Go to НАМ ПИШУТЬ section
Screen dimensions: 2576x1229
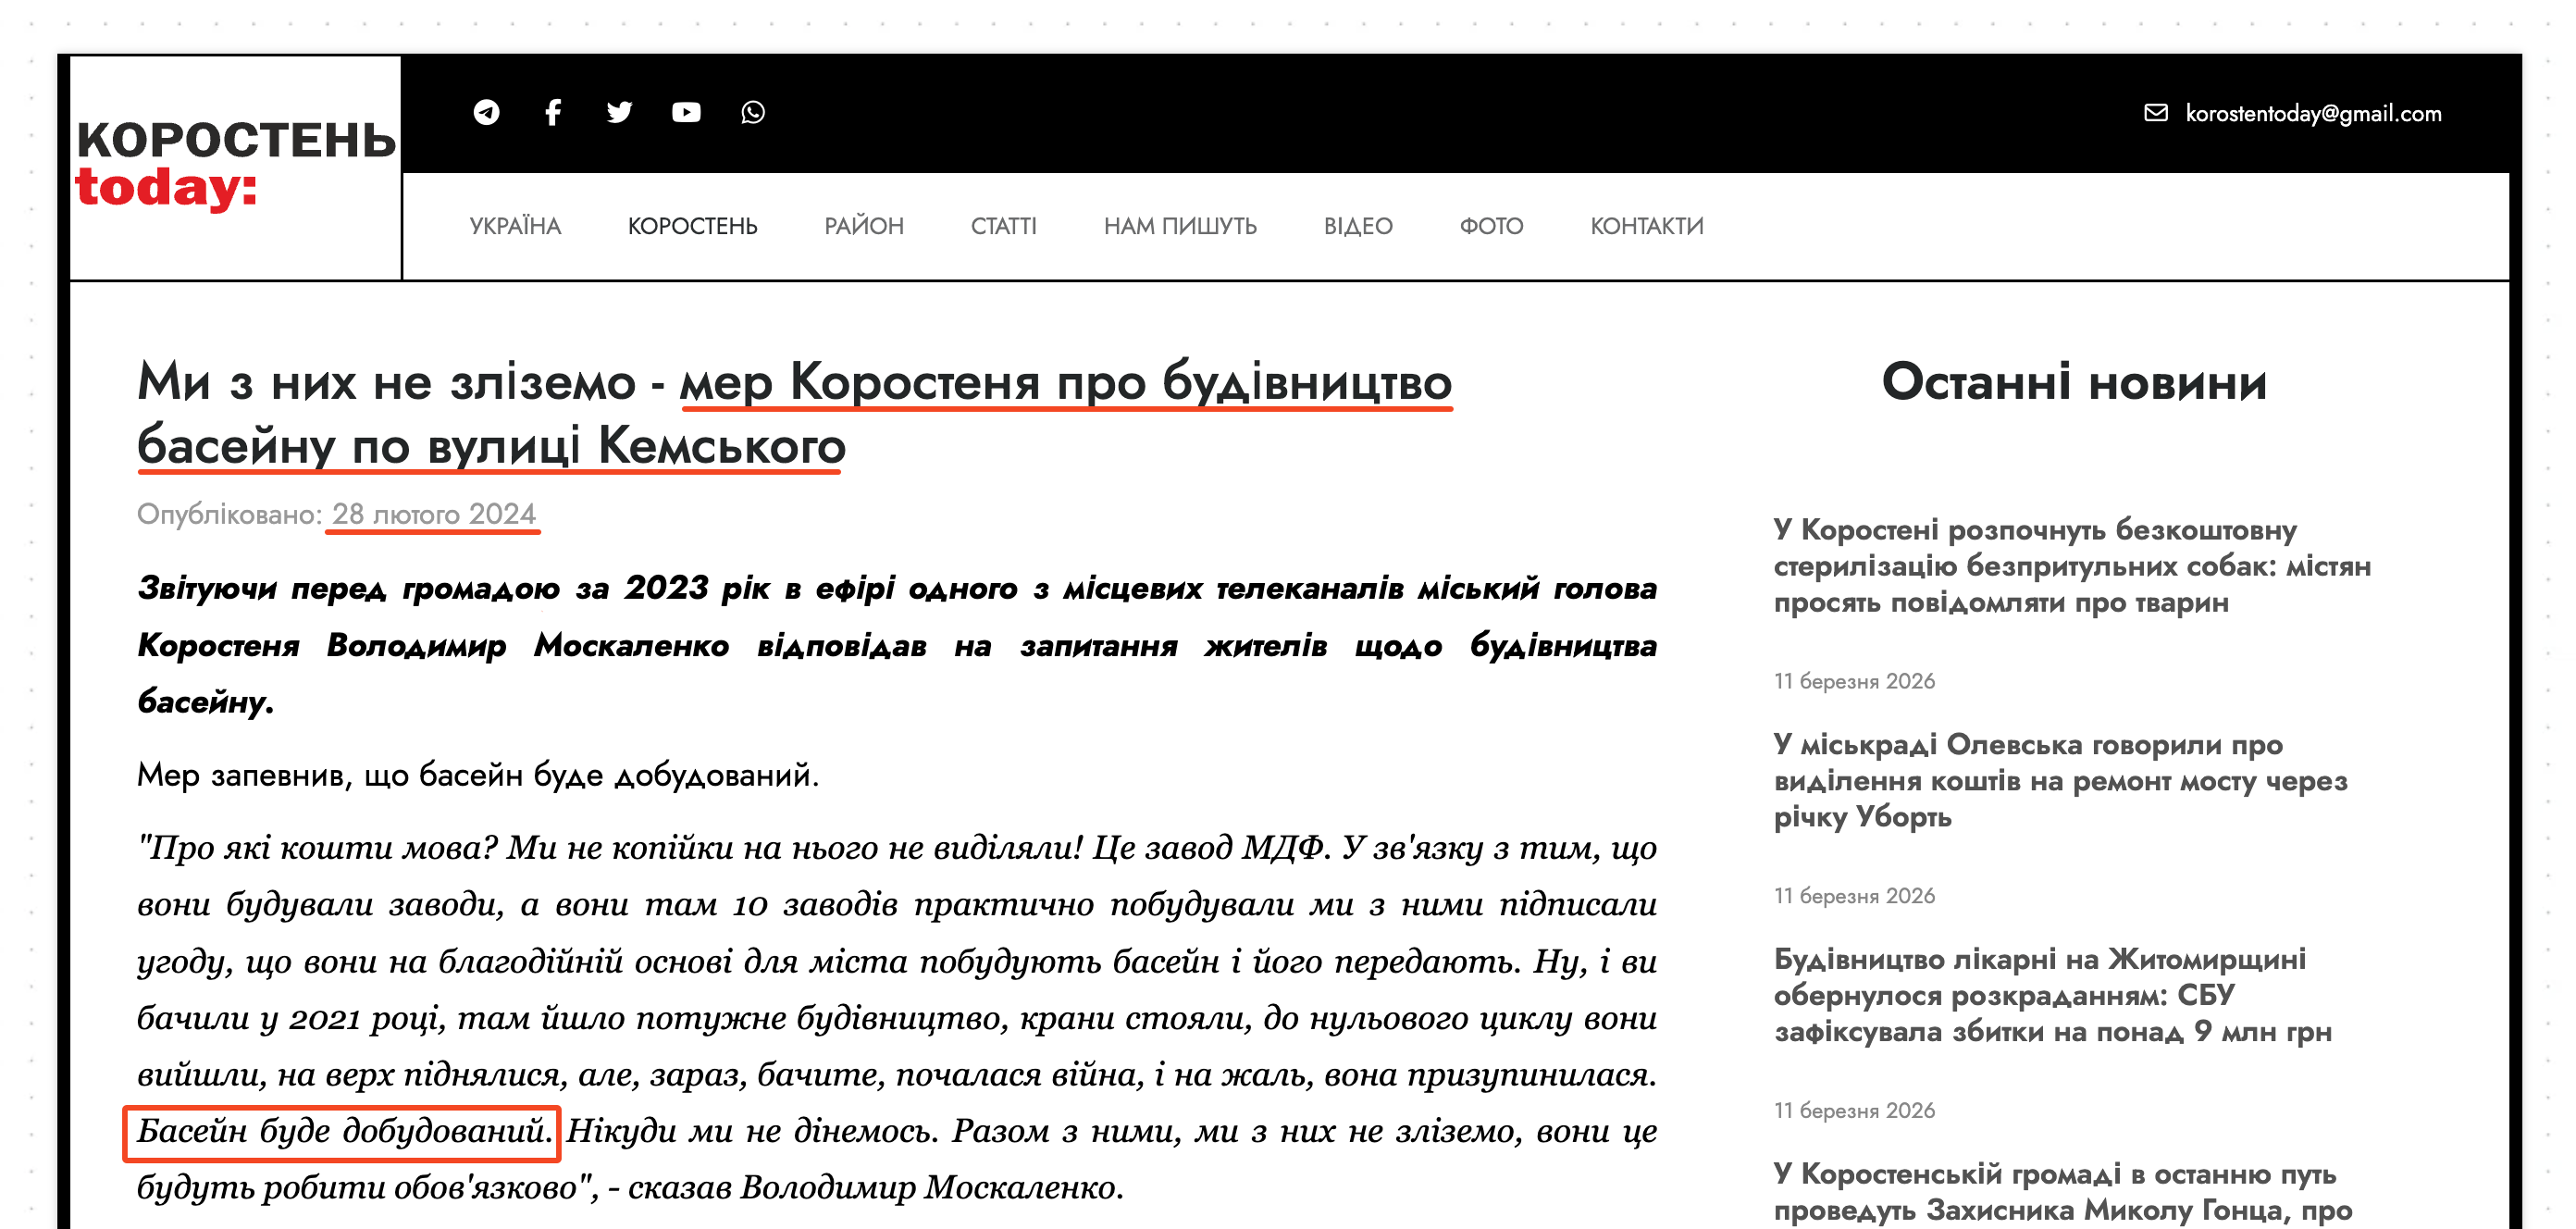tap(1181, 226)
